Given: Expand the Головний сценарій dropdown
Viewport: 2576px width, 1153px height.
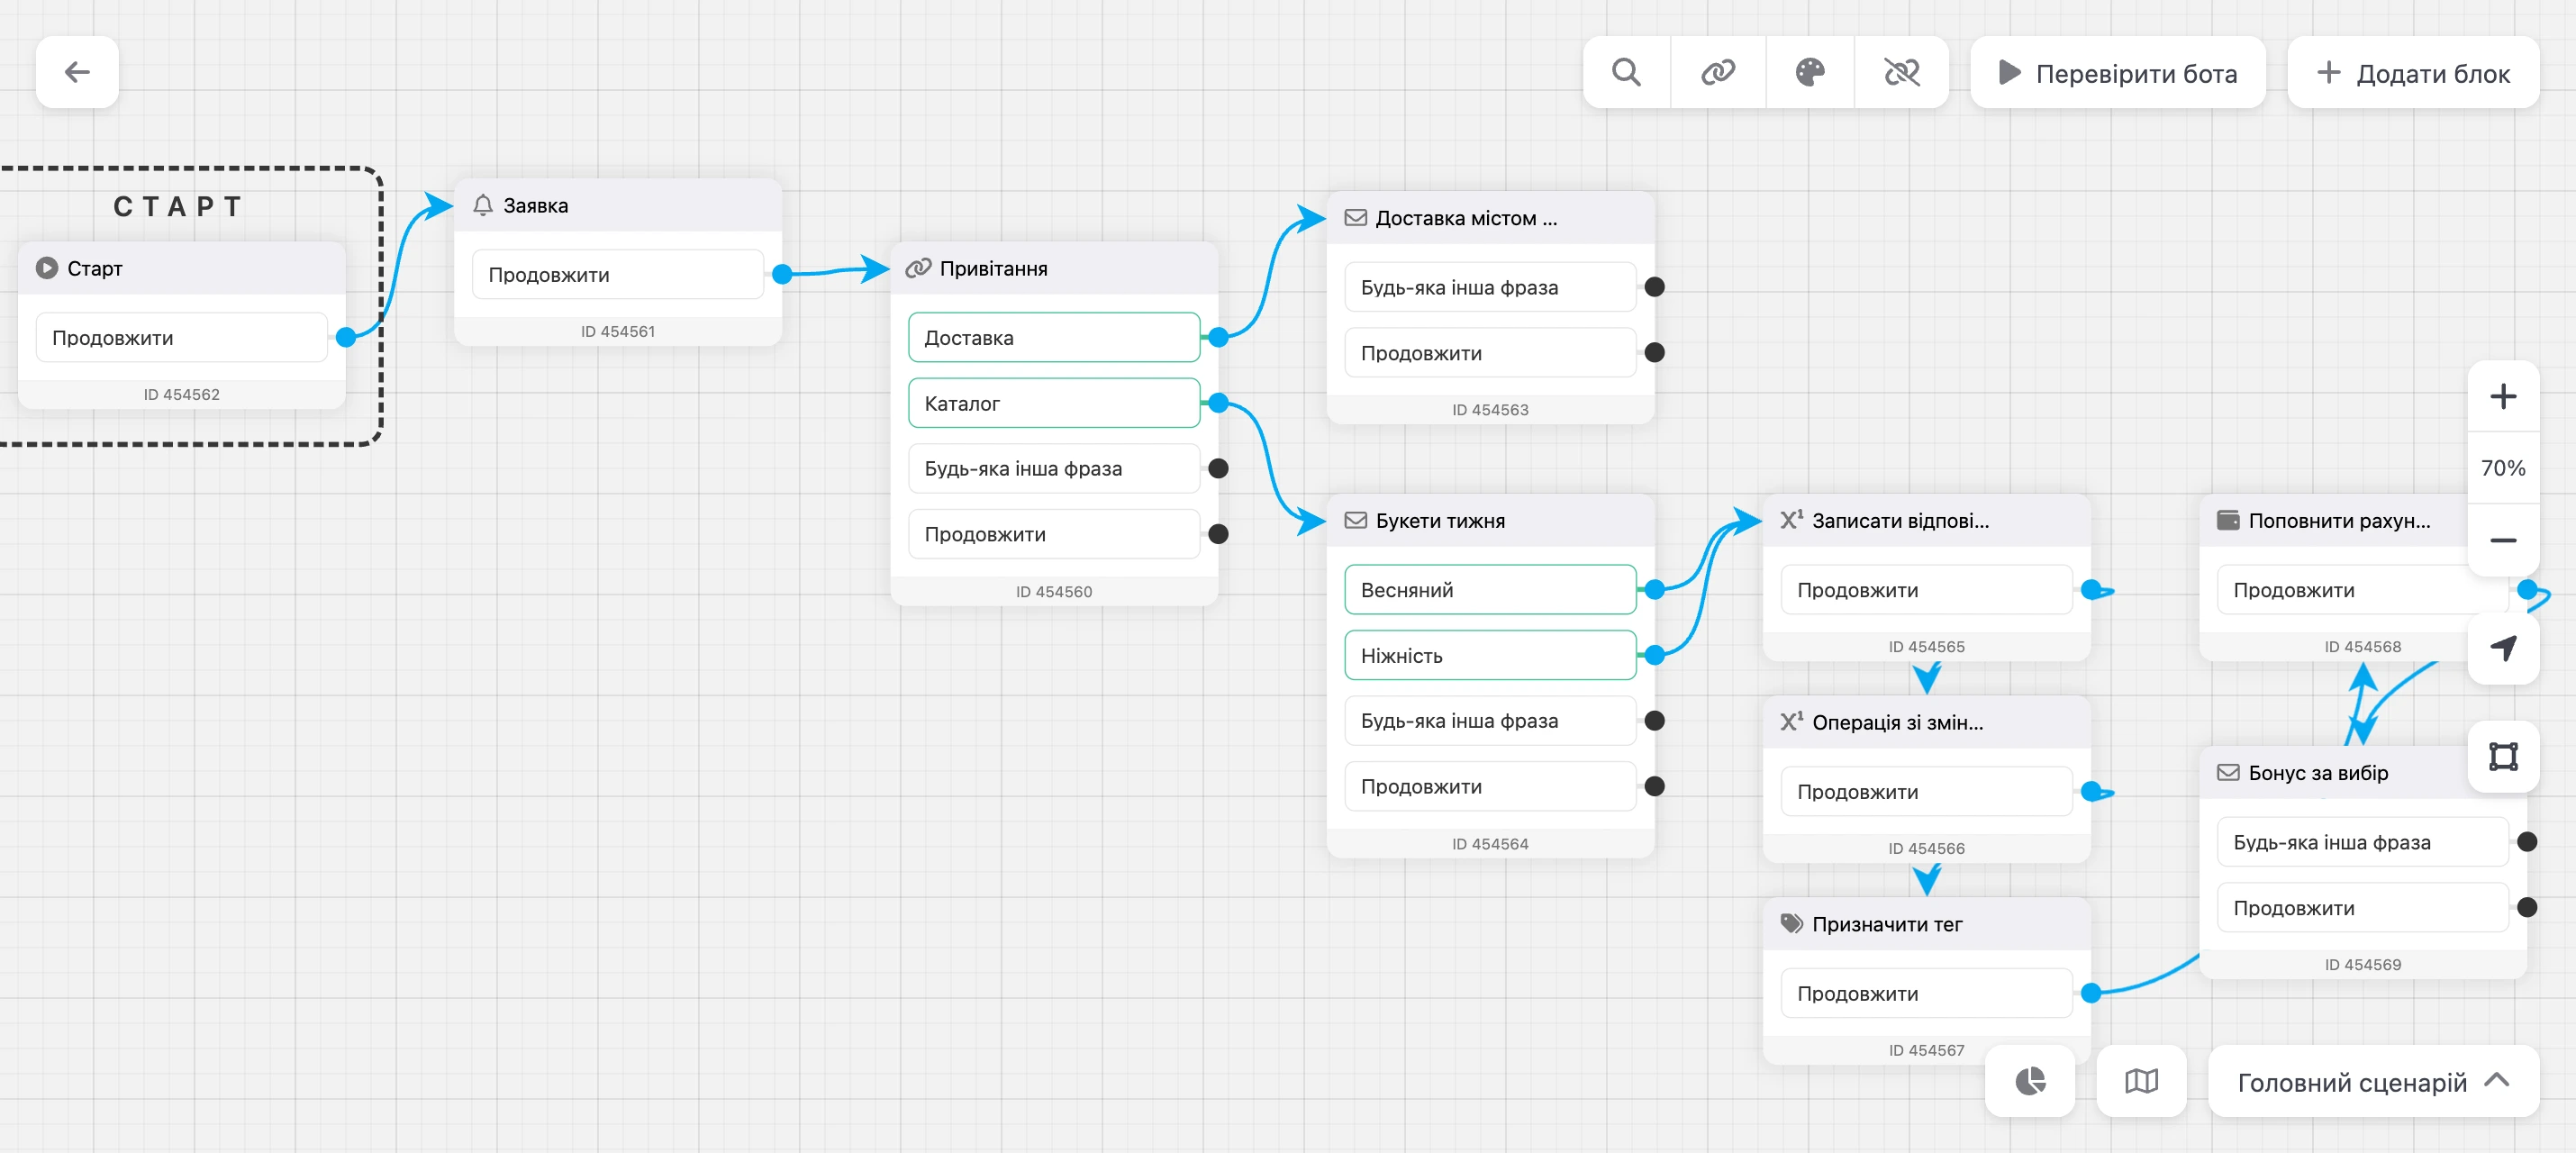Looking at the screenshot, I should point(2373,1081).
